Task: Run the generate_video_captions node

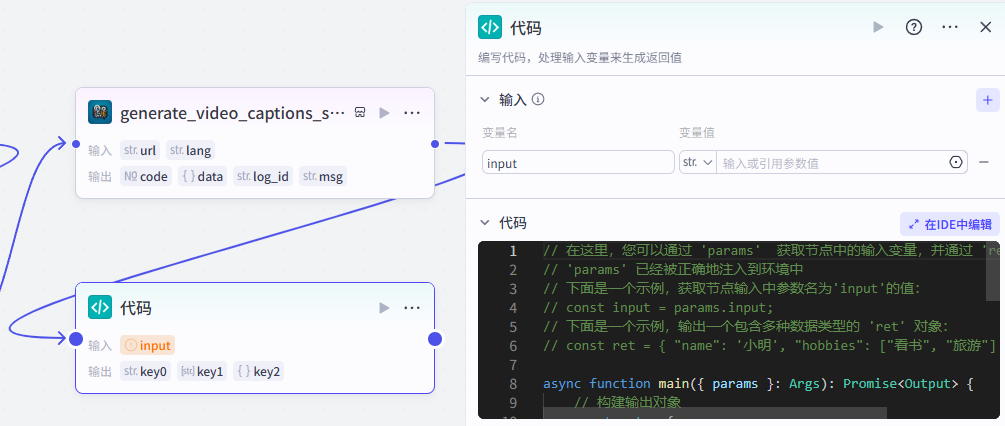Action: [x=384, y=113]
